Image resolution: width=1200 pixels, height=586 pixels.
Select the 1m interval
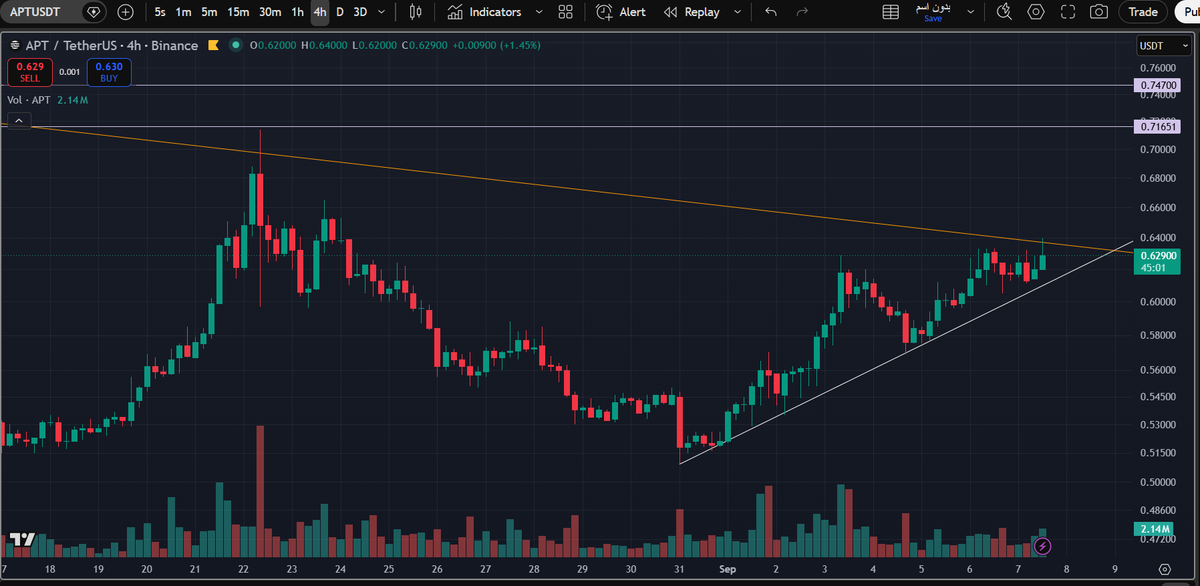(183, 12)
